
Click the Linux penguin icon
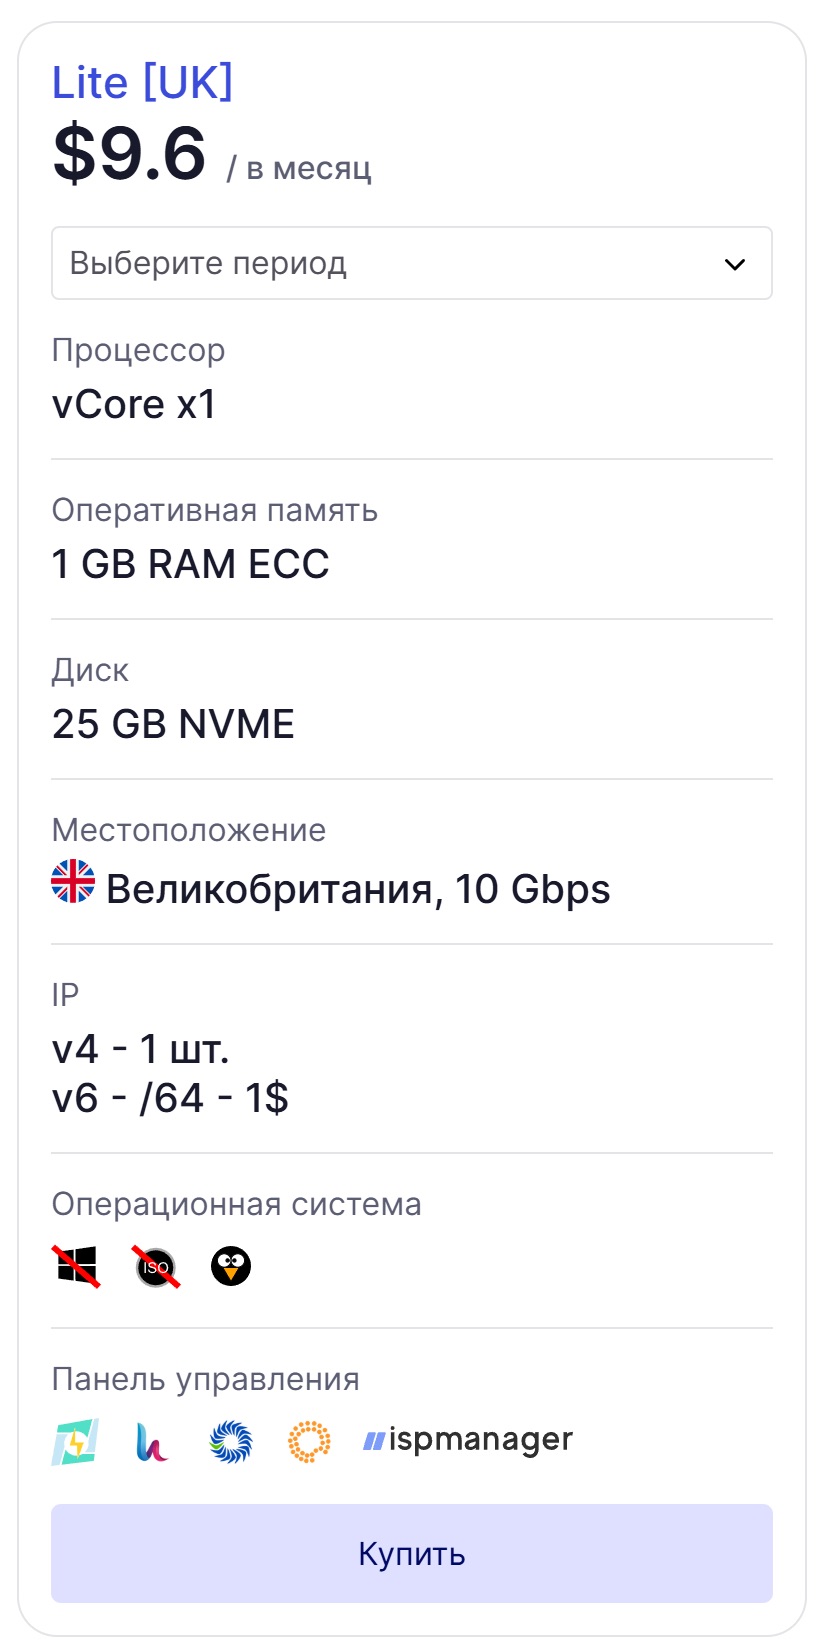click(231, 1266)
